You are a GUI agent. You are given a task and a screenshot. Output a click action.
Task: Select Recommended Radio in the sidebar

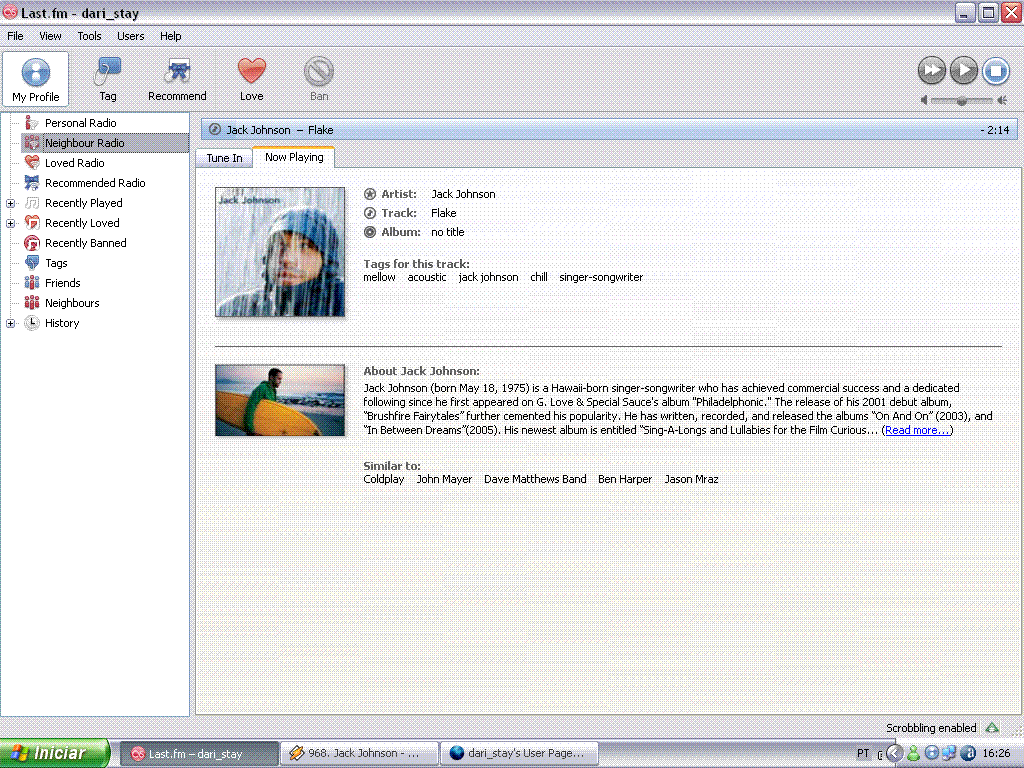point(95,183)
